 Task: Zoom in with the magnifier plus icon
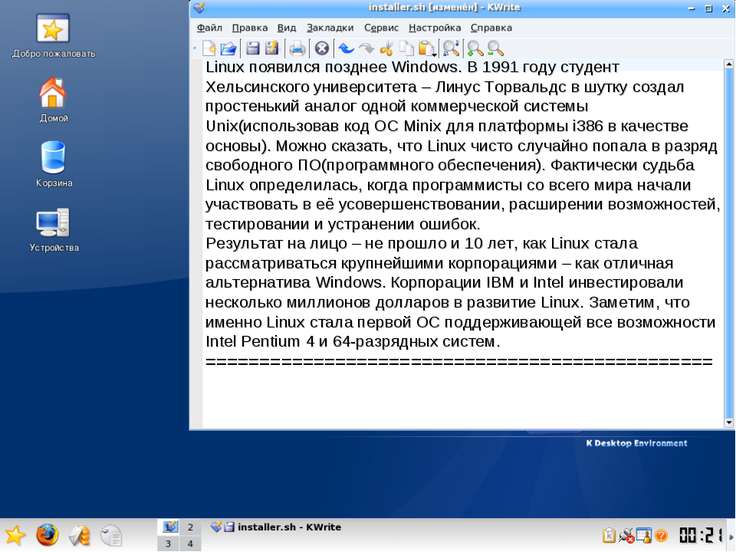(475, 48)
